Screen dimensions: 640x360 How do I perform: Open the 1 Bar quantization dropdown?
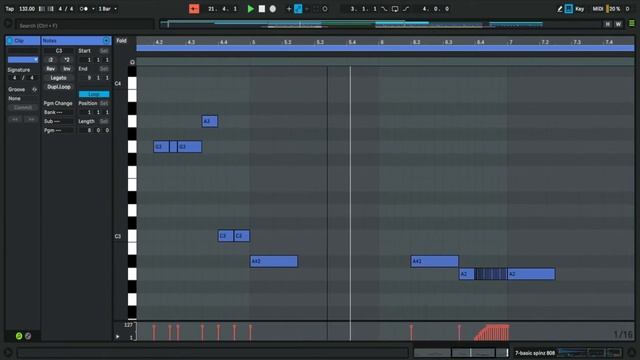click(x=107, y=9)
